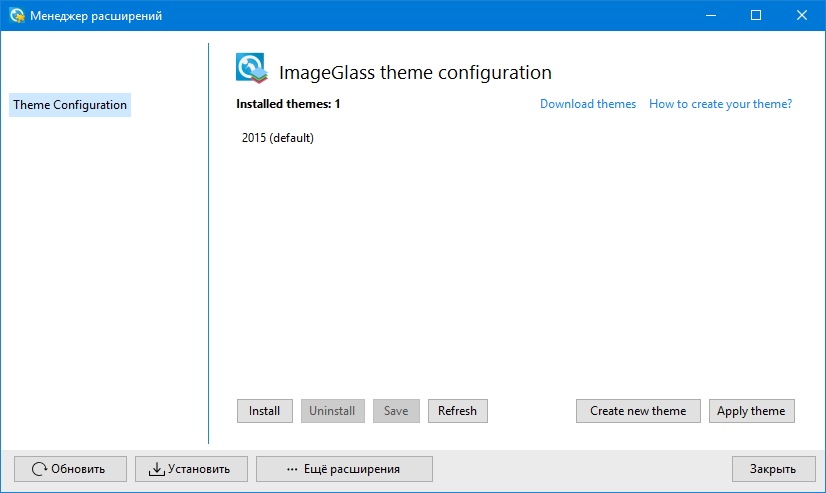Click the Refresh button
Screen dimensions: 826x493
(x=457, y=411)
